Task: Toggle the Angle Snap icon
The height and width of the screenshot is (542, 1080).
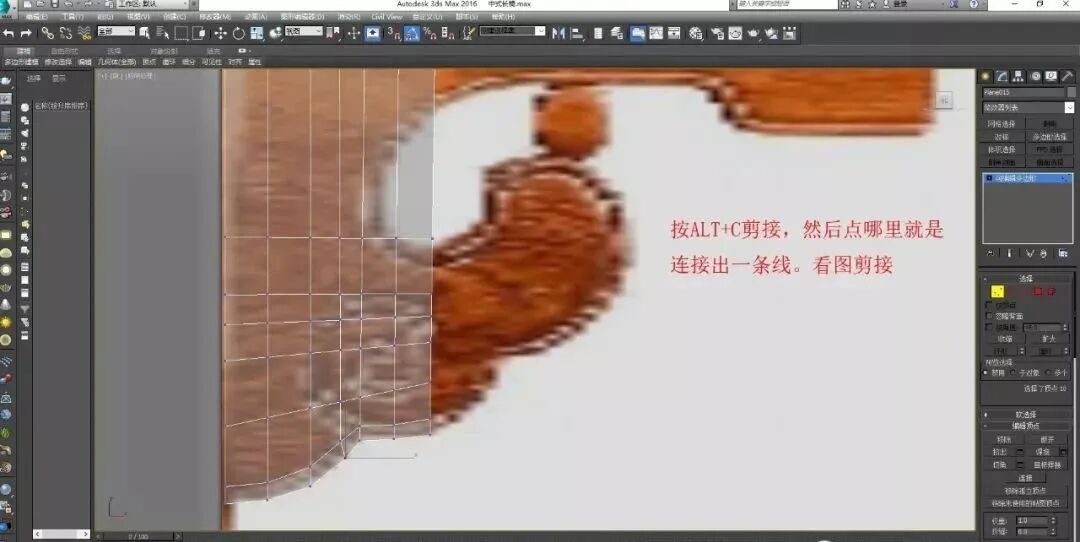Action: click(411, 32)
